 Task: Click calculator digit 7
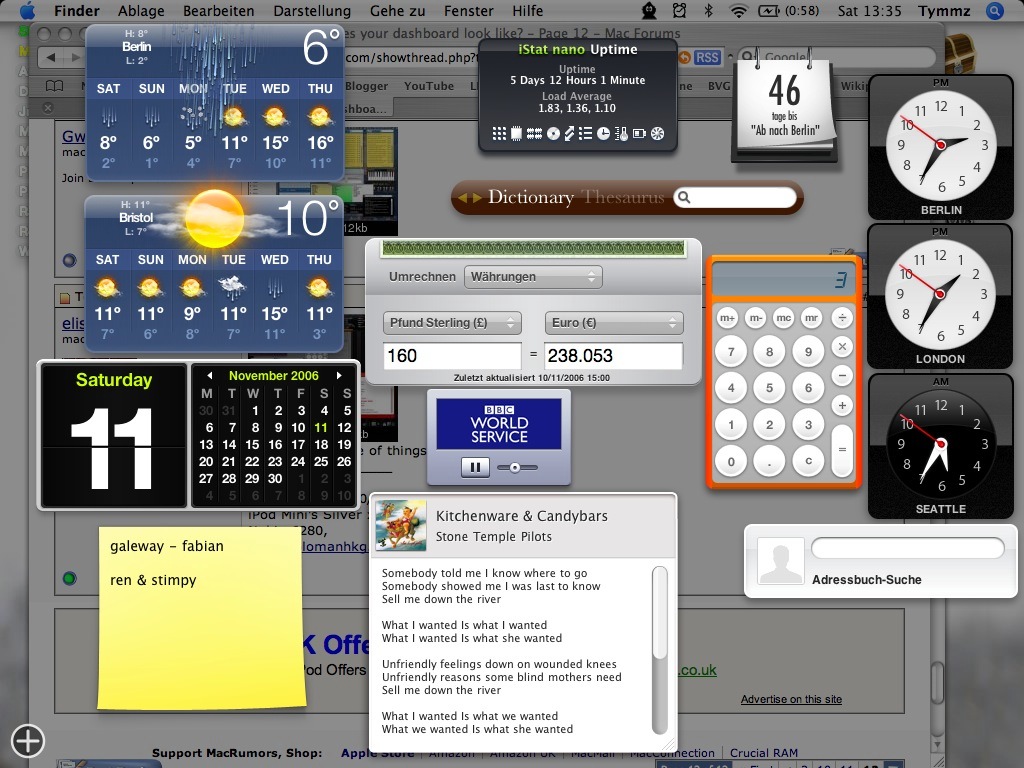coord(731,352)
